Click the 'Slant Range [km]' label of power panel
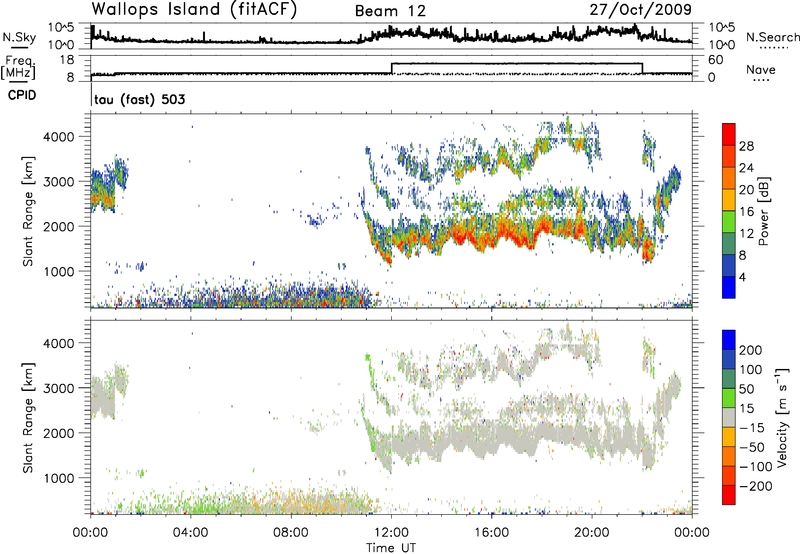The image size is (800, 554). click(x=28, y=211)
